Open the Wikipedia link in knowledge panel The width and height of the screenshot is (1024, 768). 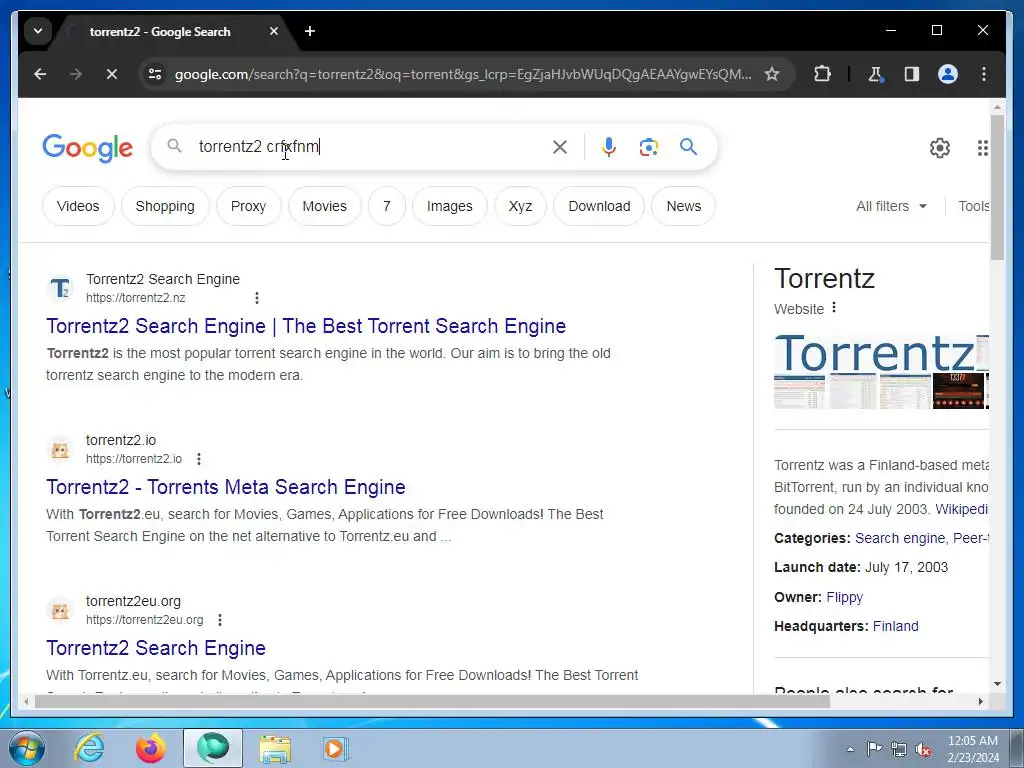pos(961,509)
